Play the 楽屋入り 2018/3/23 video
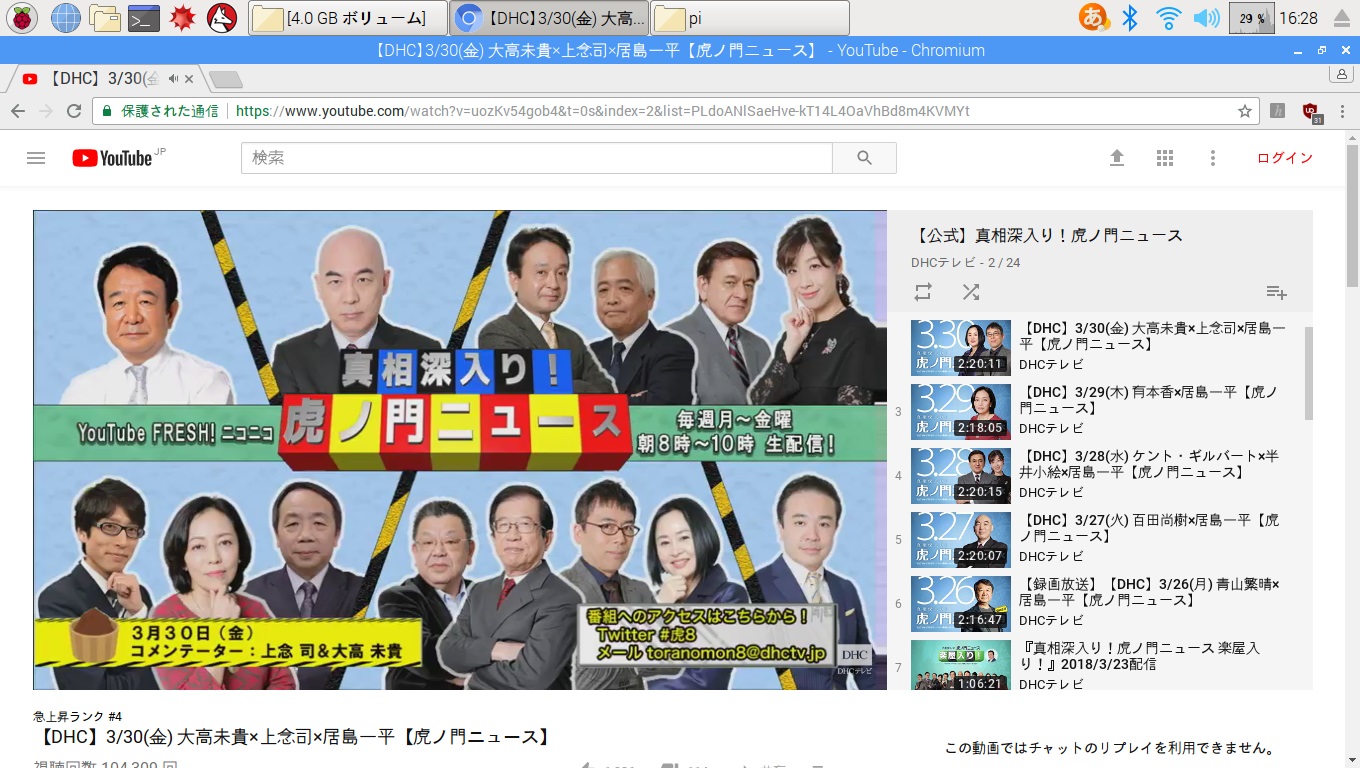The height and width of the screenshot is (768, 1360). click(x=960, y=665)
